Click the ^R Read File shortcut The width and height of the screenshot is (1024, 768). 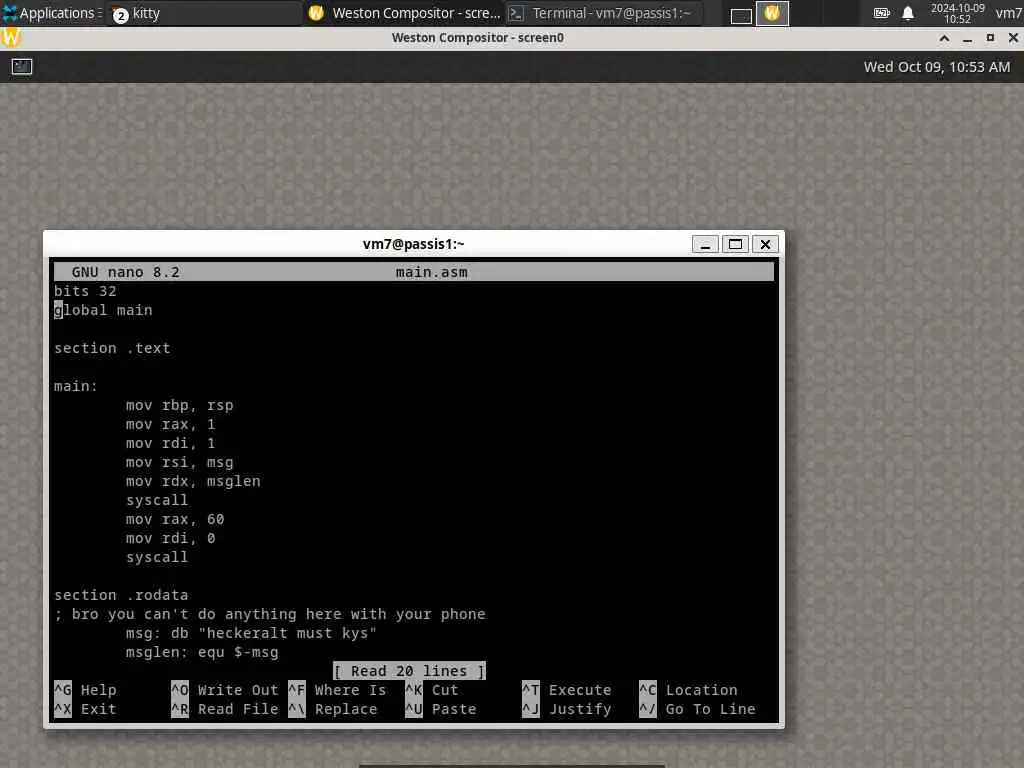click(x=225, y=709)
